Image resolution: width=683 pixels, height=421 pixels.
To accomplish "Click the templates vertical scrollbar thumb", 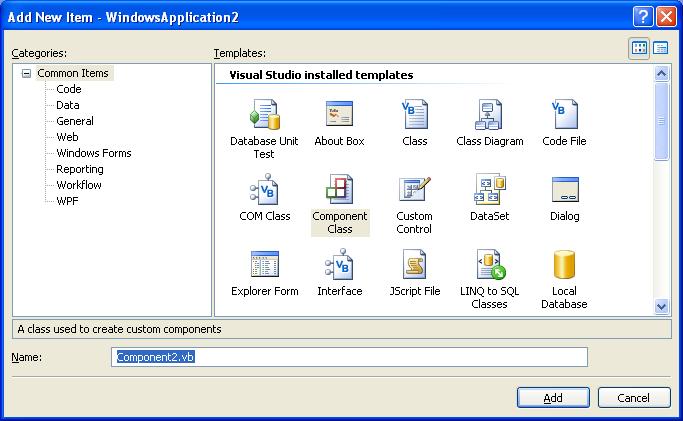I will click(x=661, y=121).
